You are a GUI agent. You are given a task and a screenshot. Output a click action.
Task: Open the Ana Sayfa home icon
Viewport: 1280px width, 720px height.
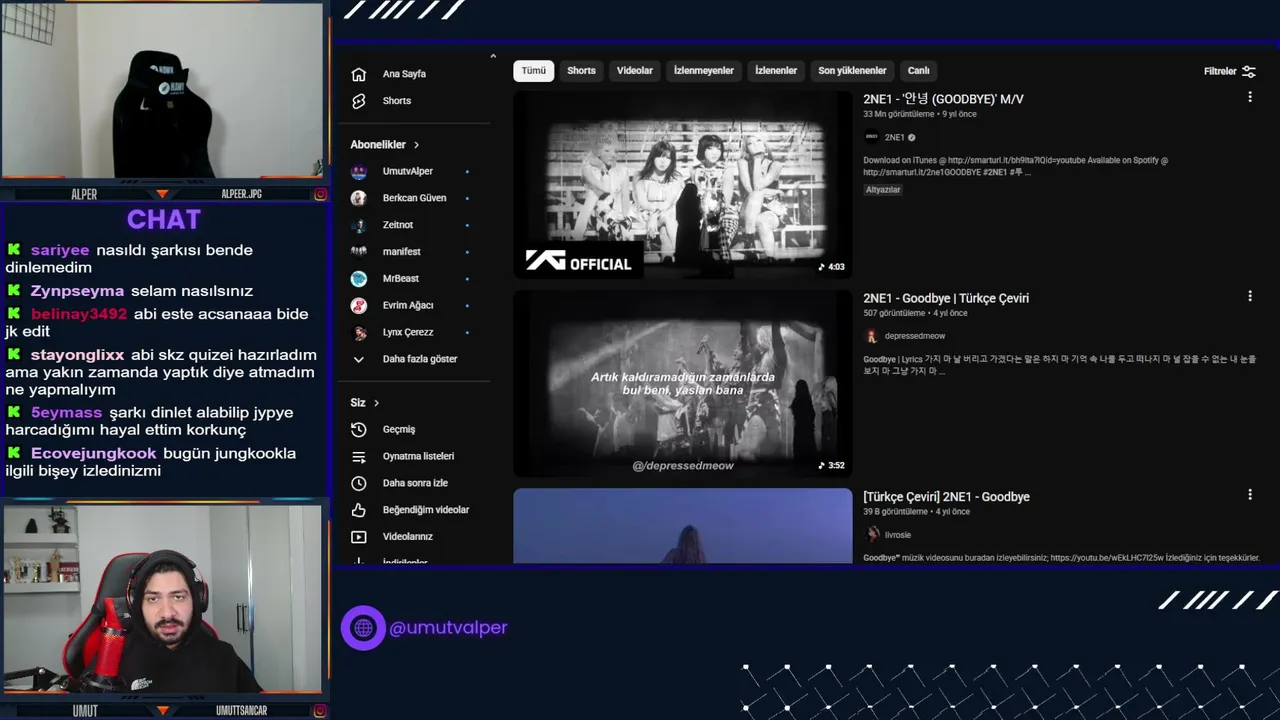359,74
